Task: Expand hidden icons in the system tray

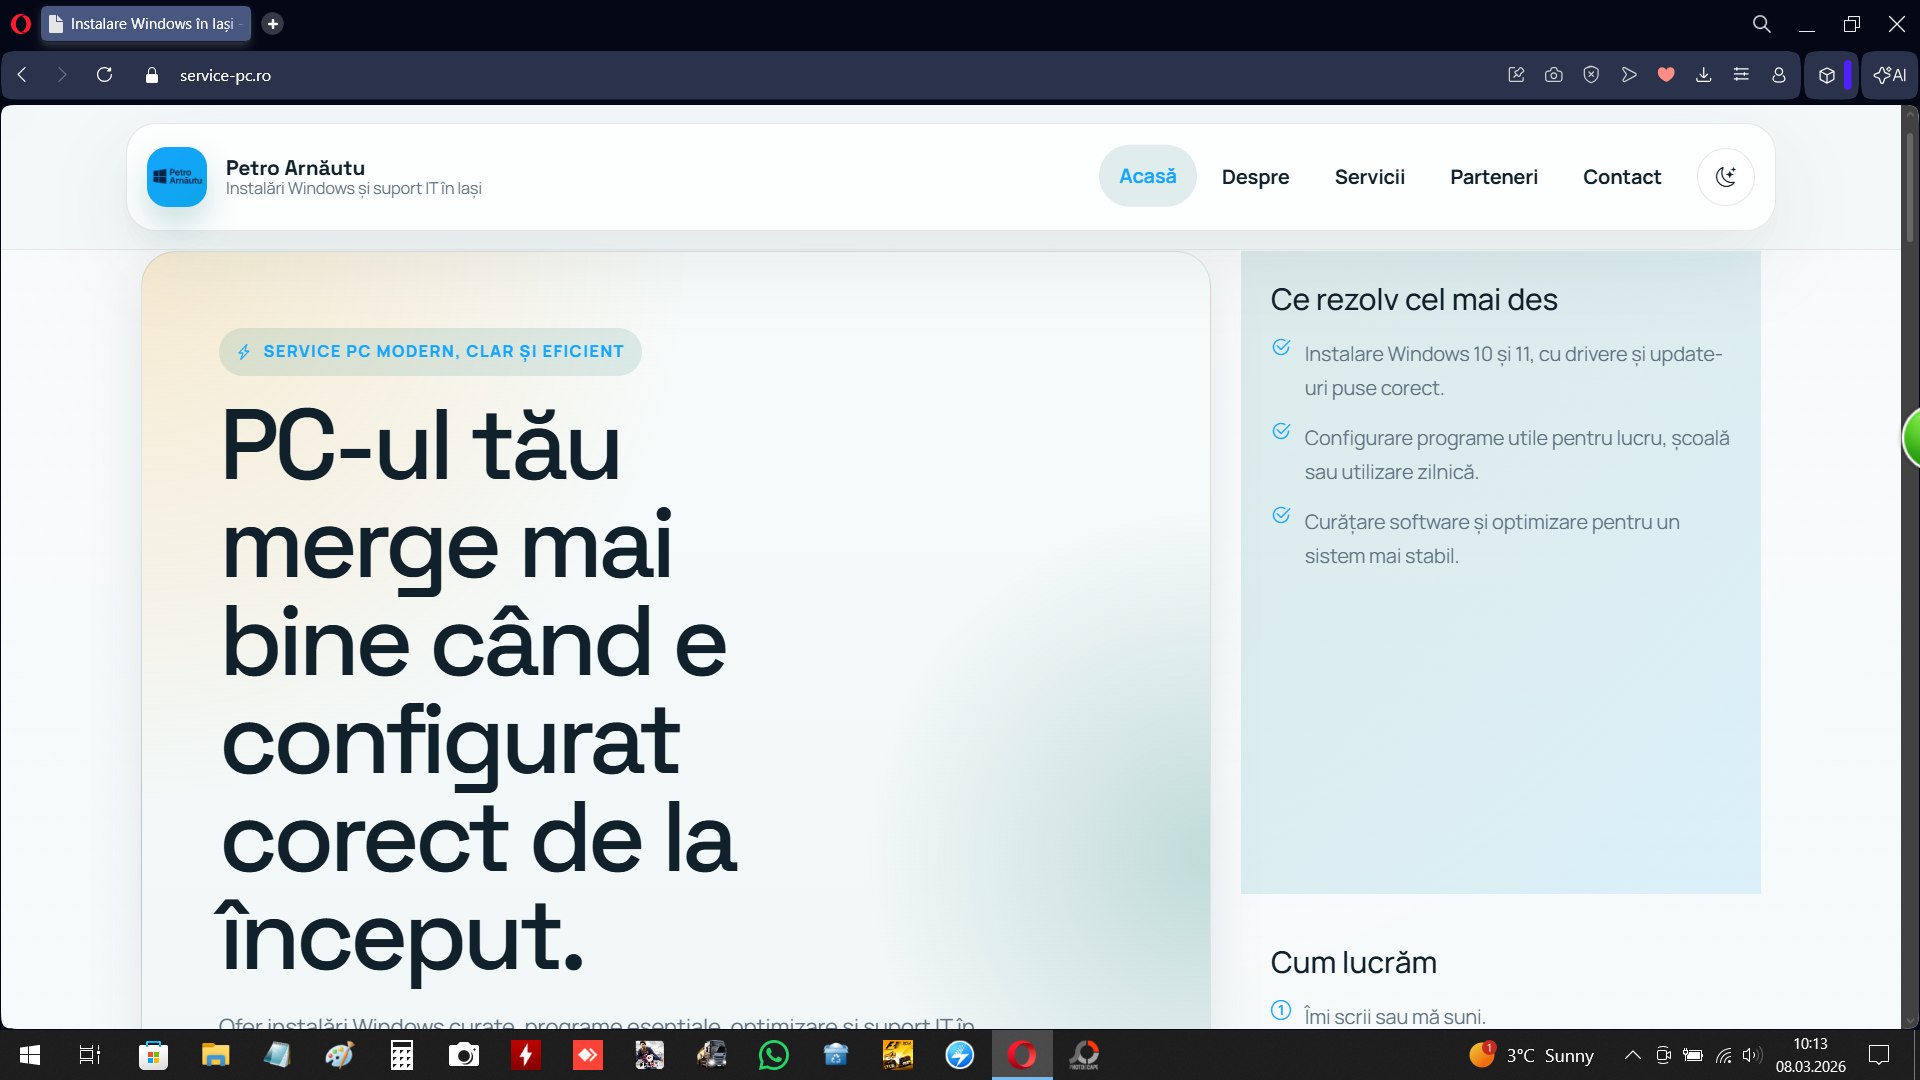Action: pos(1632,1055)
